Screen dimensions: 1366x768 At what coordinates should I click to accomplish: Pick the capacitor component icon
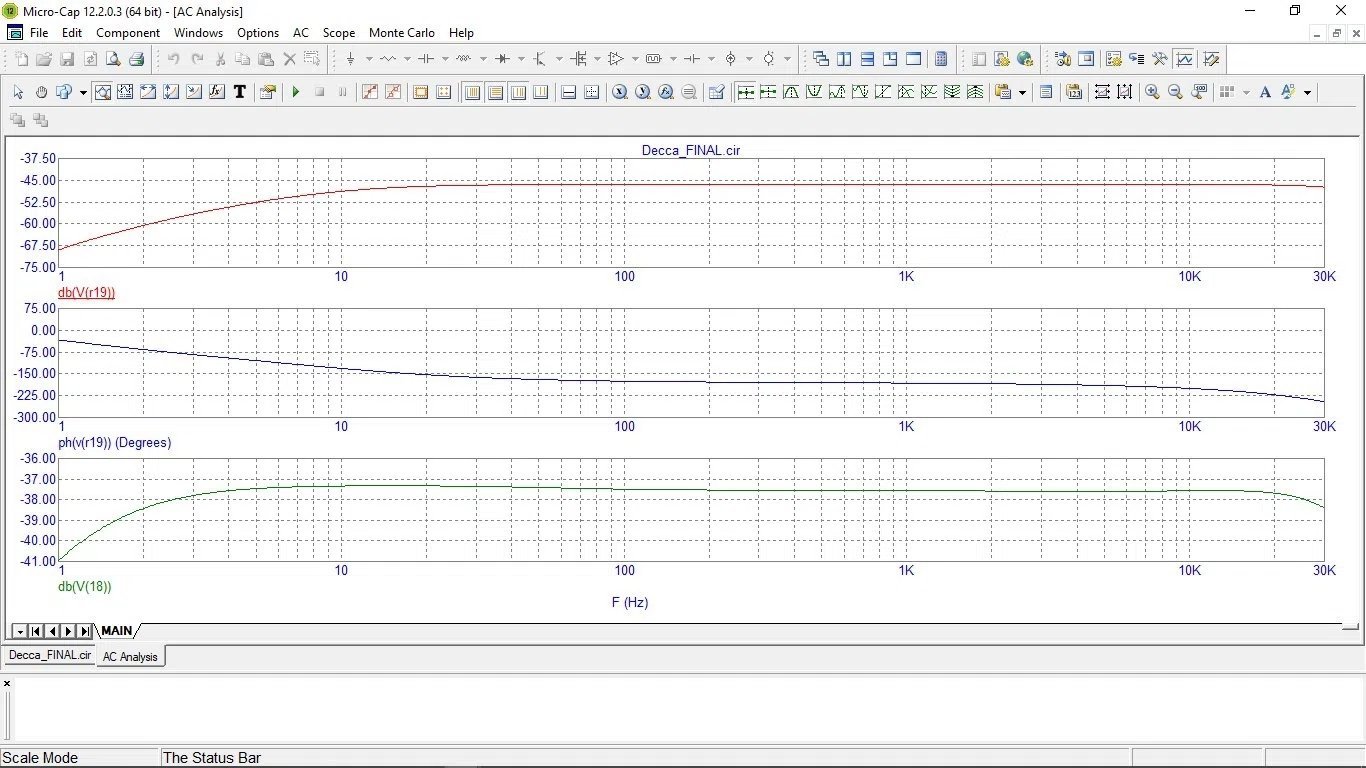(x=426, y=59)
